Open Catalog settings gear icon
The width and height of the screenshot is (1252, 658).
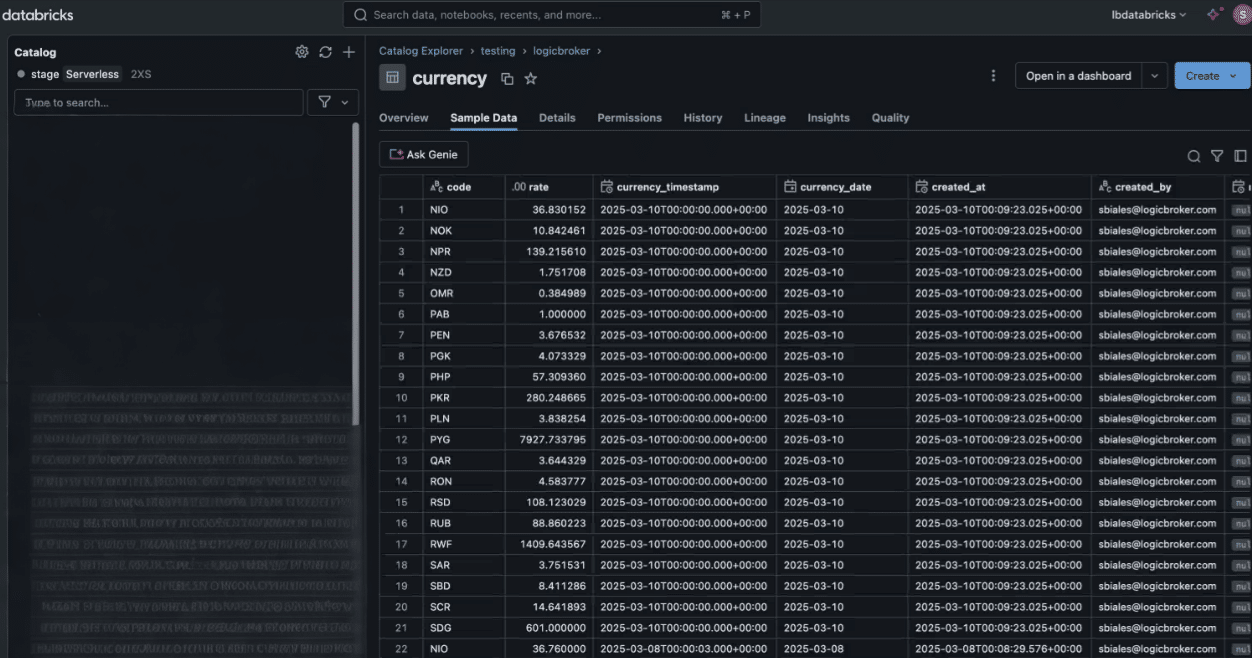click(x=302, y=52)
